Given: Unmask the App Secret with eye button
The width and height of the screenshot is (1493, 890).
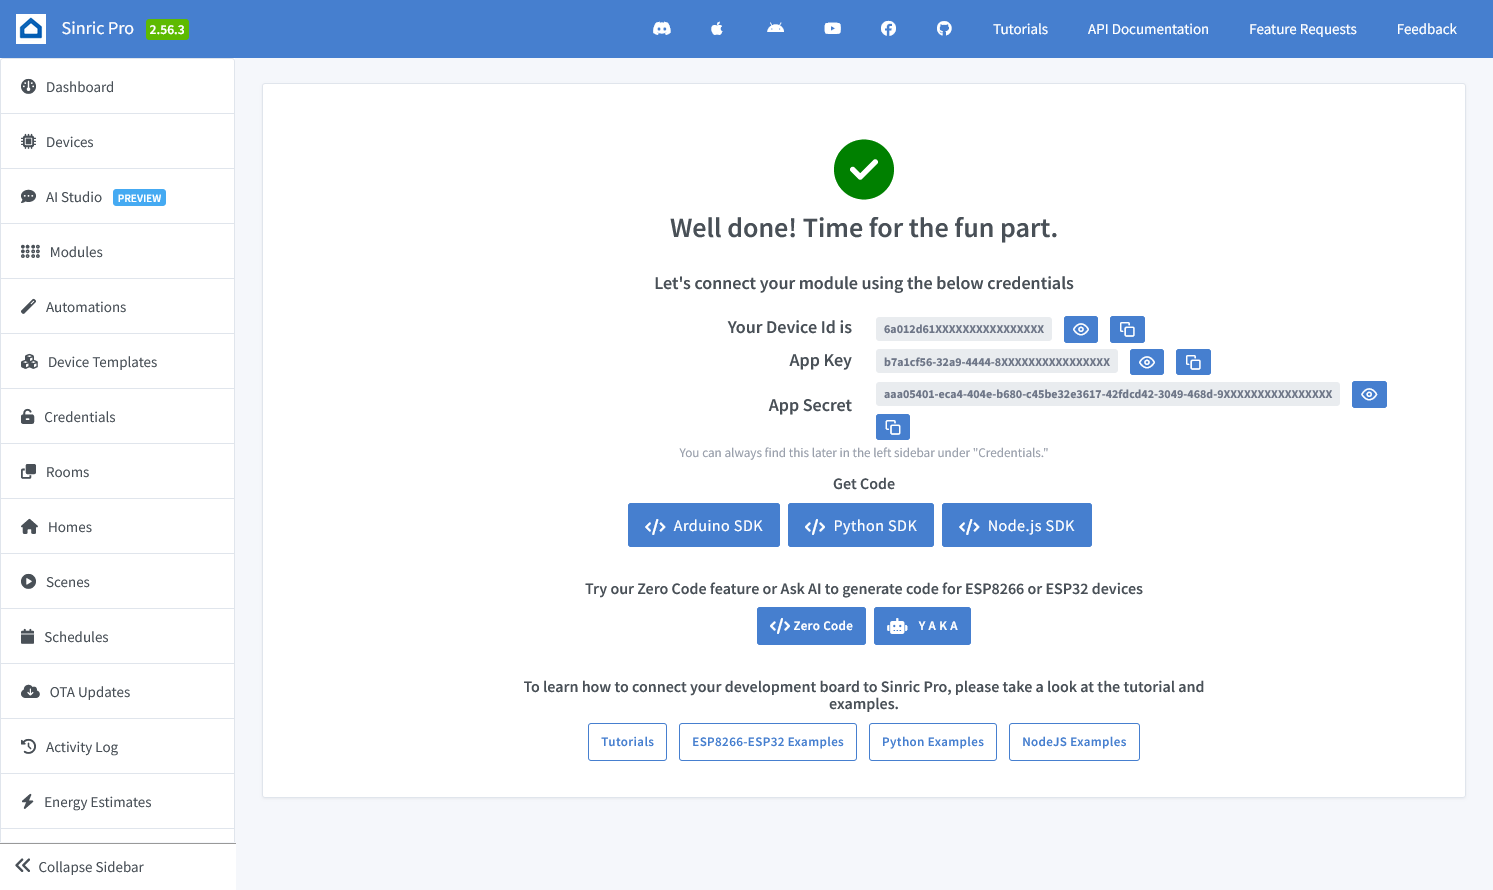Looking at the screenshot, I should (1369, 395).
